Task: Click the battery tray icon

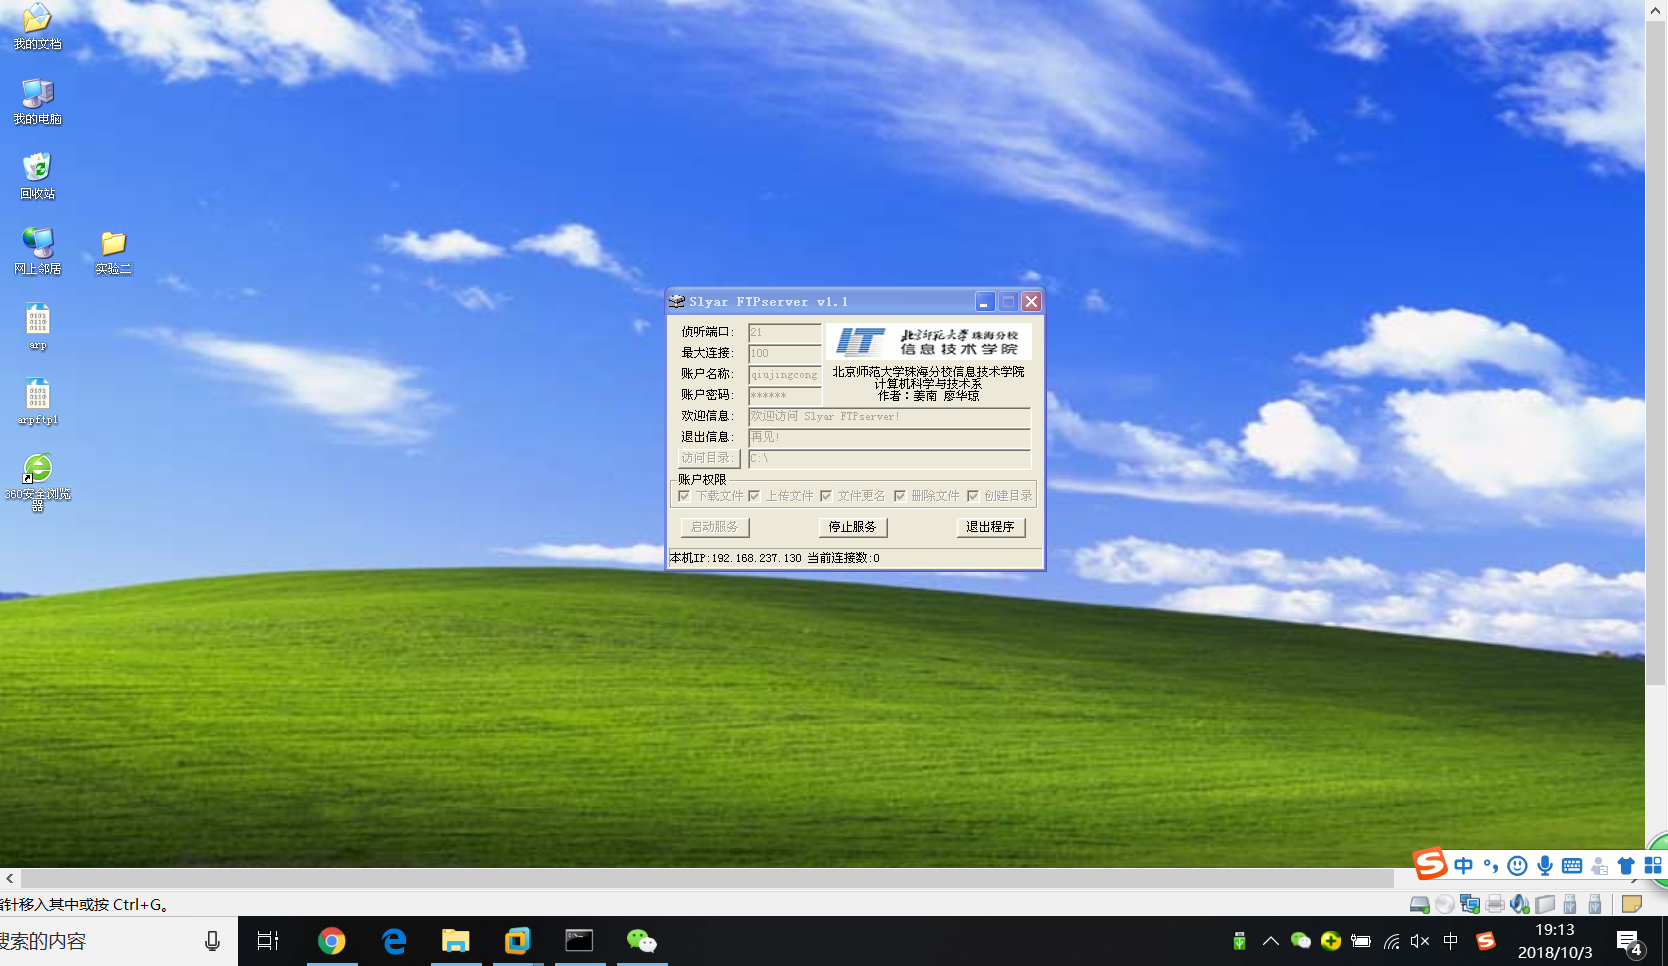Action: (x=1361, y=941)
